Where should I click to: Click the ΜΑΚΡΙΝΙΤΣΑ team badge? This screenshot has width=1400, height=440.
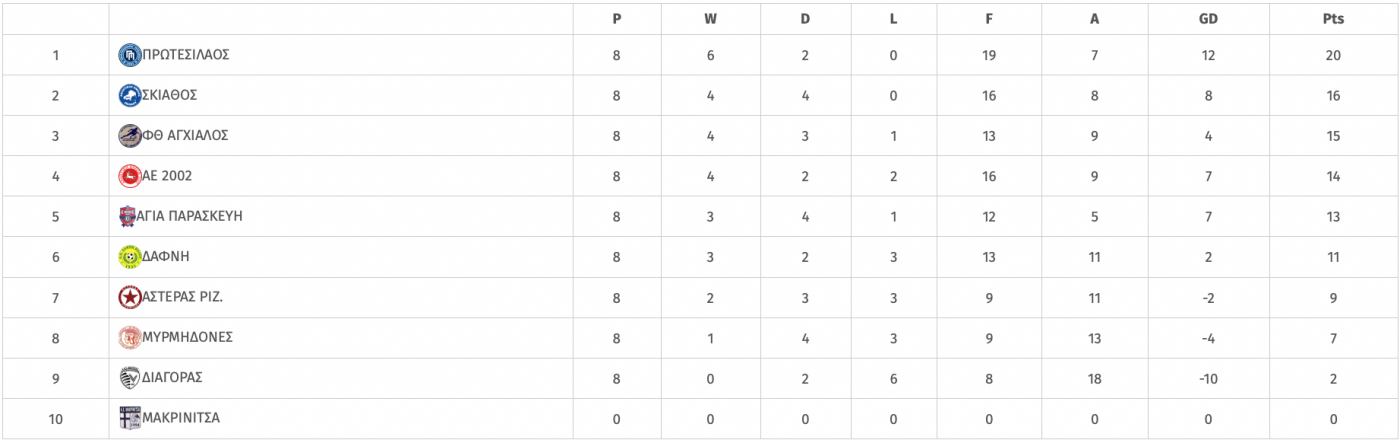pyautogui.click(x=129, y=418)
